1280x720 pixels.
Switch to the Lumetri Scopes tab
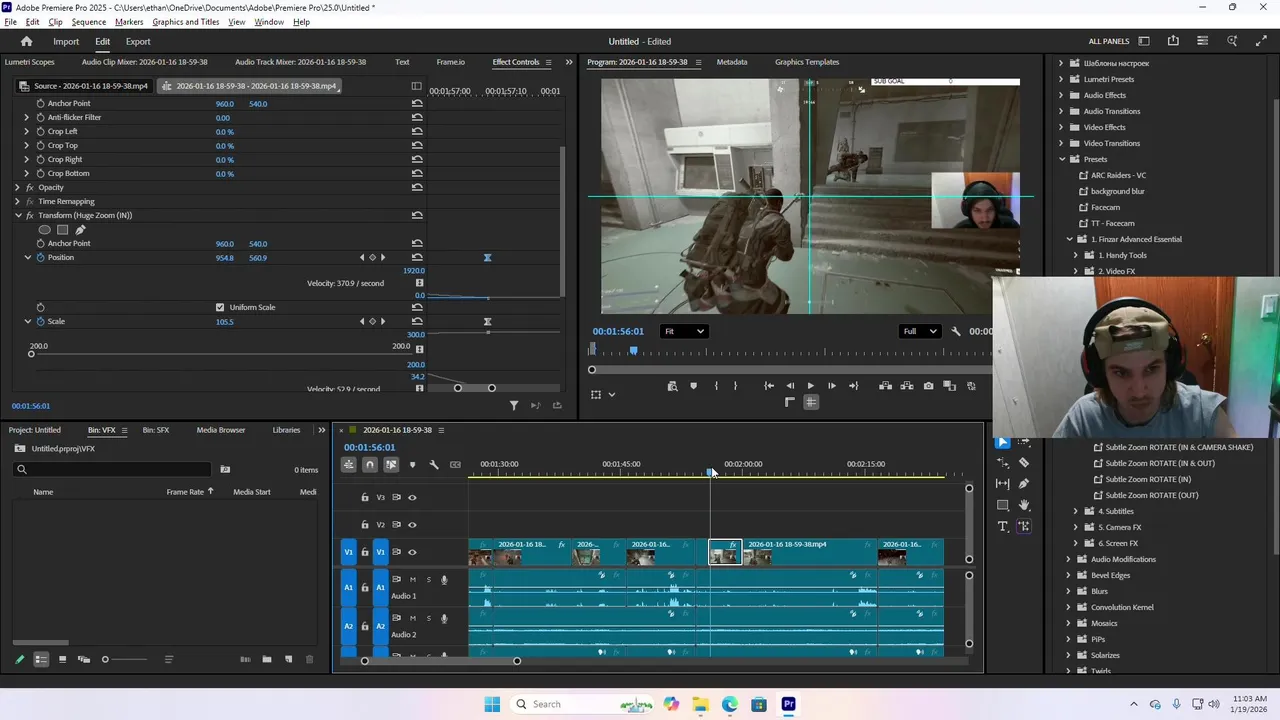(x=30, y=62)
